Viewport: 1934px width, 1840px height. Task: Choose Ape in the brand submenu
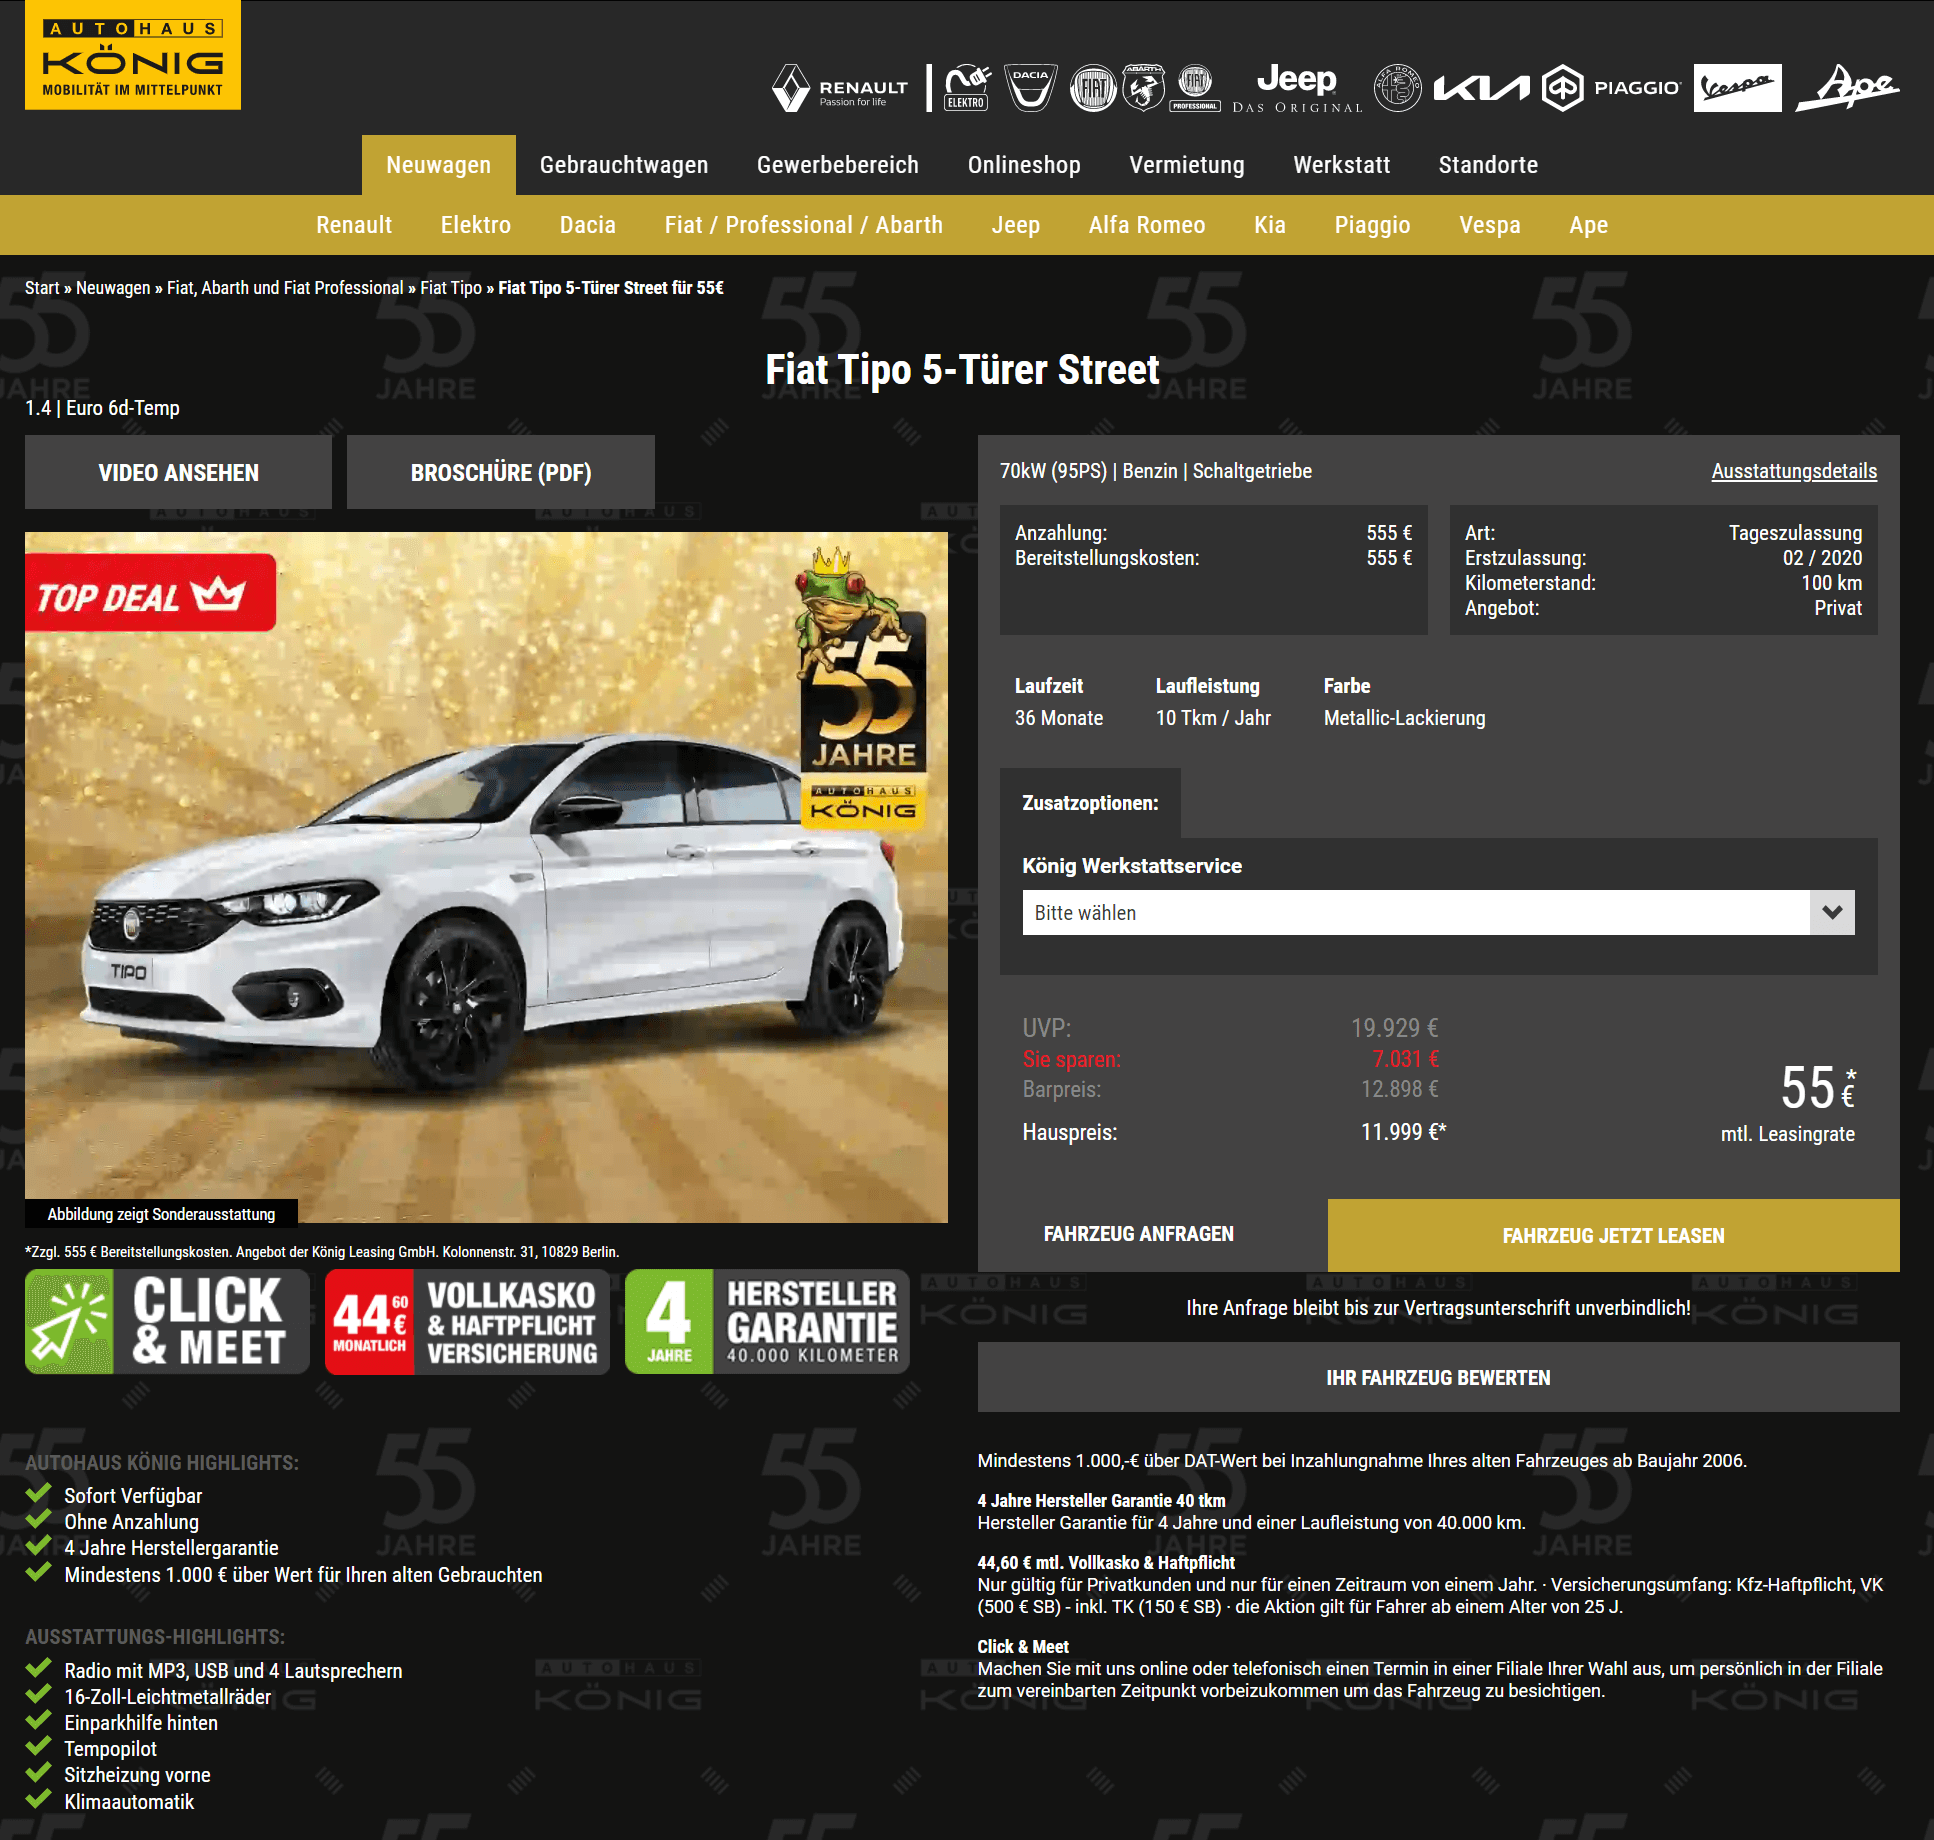pyautogui.click(x=1589, y=225)
